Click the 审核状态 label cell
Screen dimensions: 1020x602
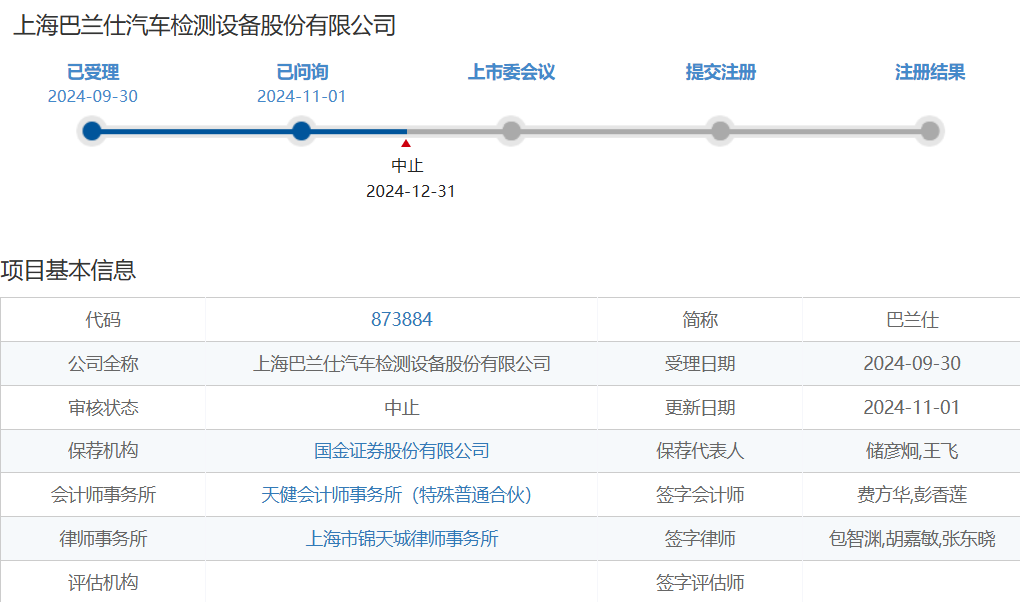103,407
